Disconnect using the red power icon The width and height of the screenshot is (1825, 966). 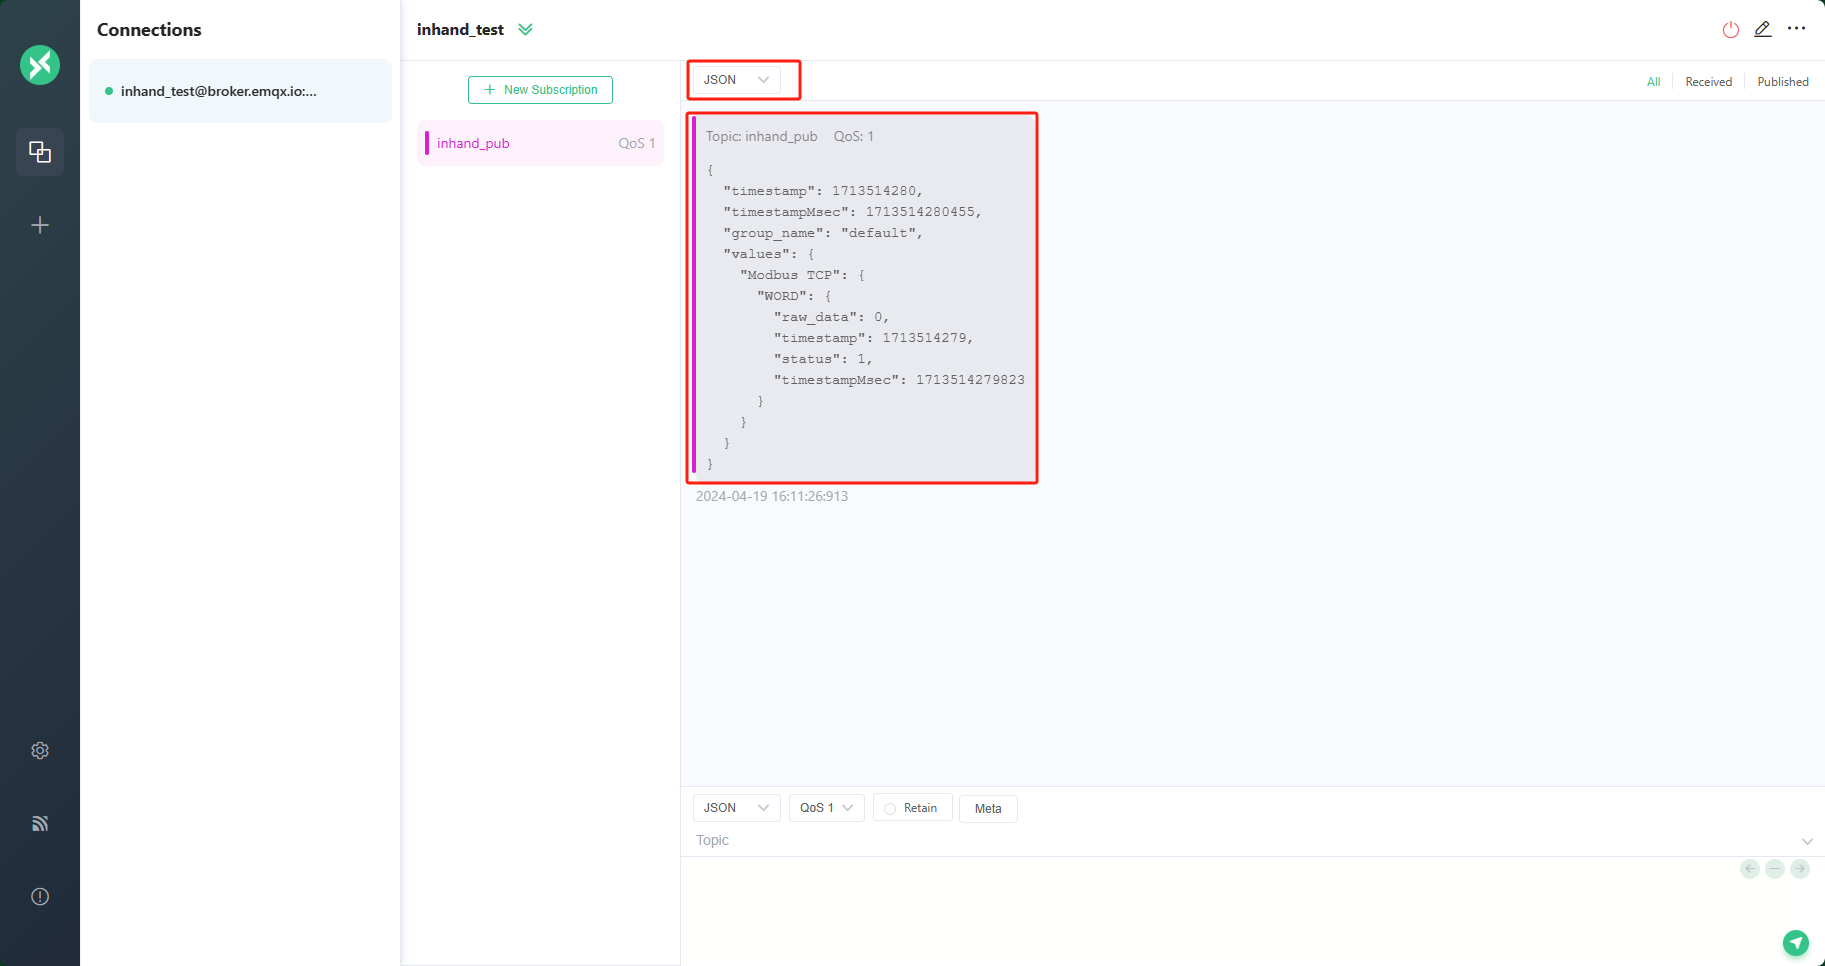(x=1730, y=30)
